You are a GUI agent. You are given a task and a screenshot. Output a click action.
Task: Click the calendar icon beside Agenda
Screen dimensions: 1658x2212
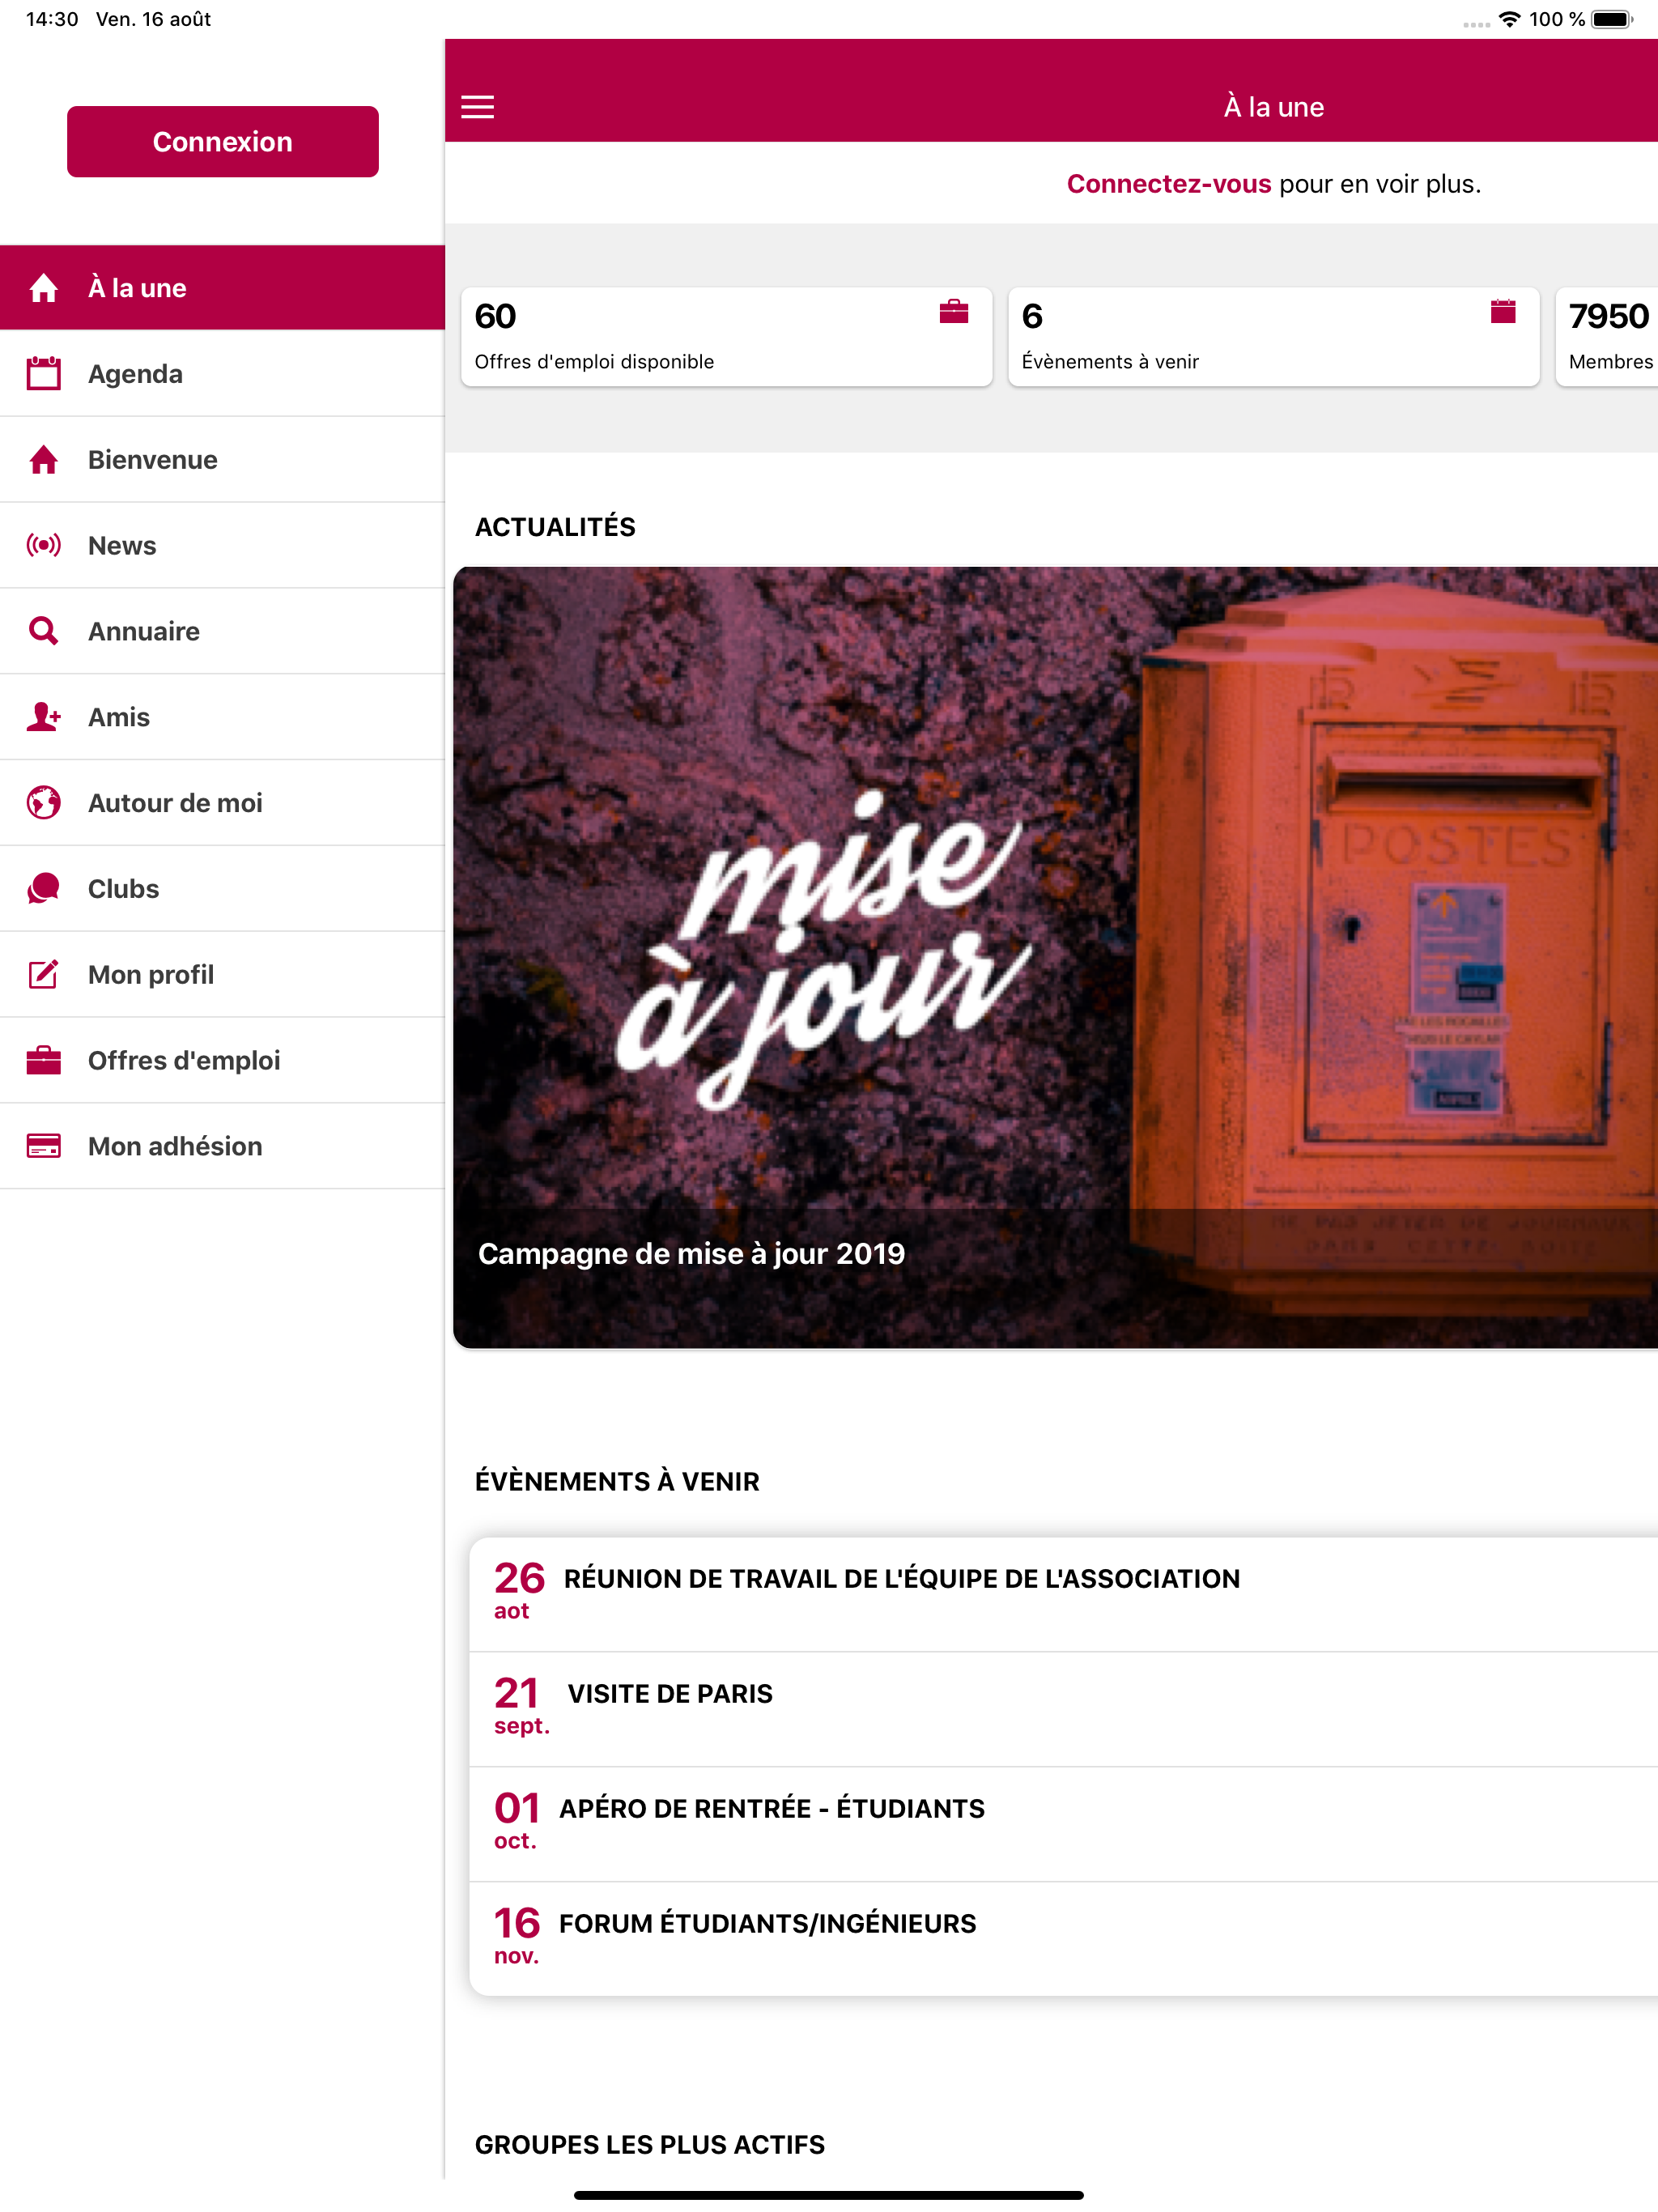(43, 374)
